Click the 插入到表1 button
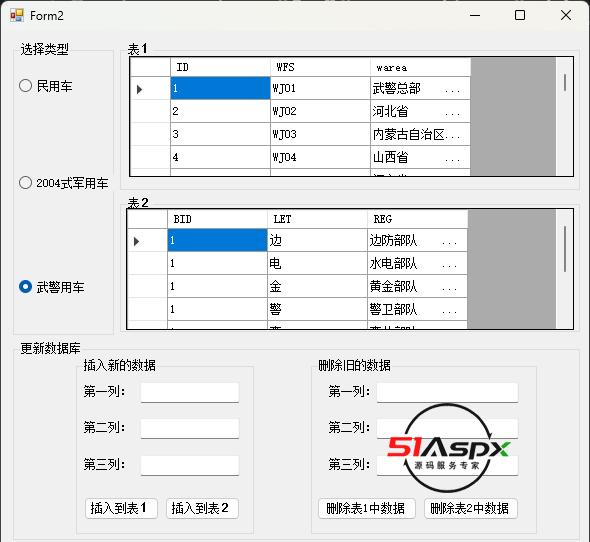Image resolution: width=590 pixels, height=542 pixels. pyautogui.click(x=121, y=509)
